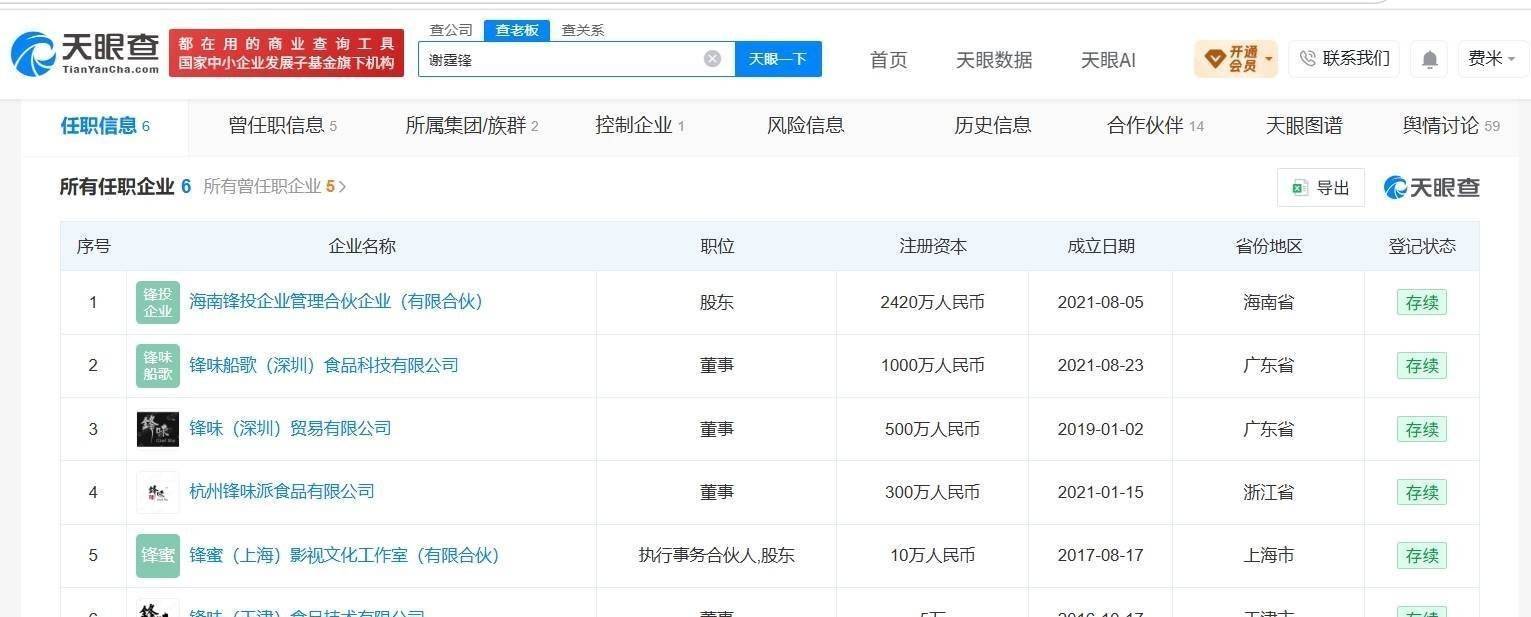This screenshot has height=617, width=1531.
Task: Open the 杭州锋味派食品 logo thumbnail
Action: coord(158,492)
